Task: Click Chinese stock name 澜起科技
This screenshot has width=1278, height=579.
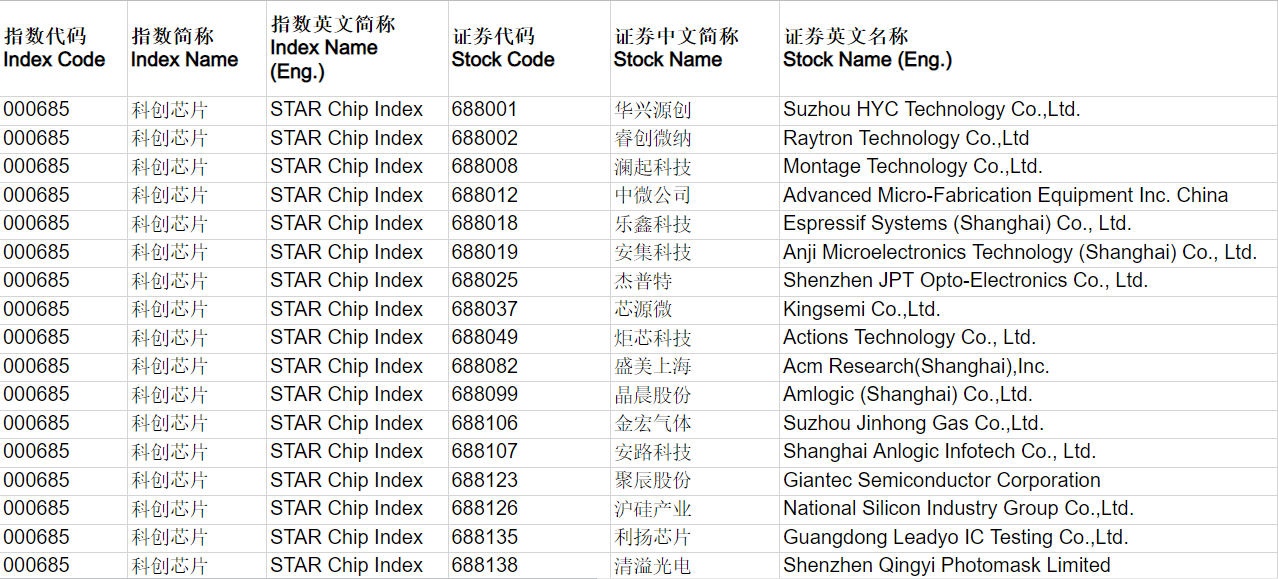Action: pos(653,166)
